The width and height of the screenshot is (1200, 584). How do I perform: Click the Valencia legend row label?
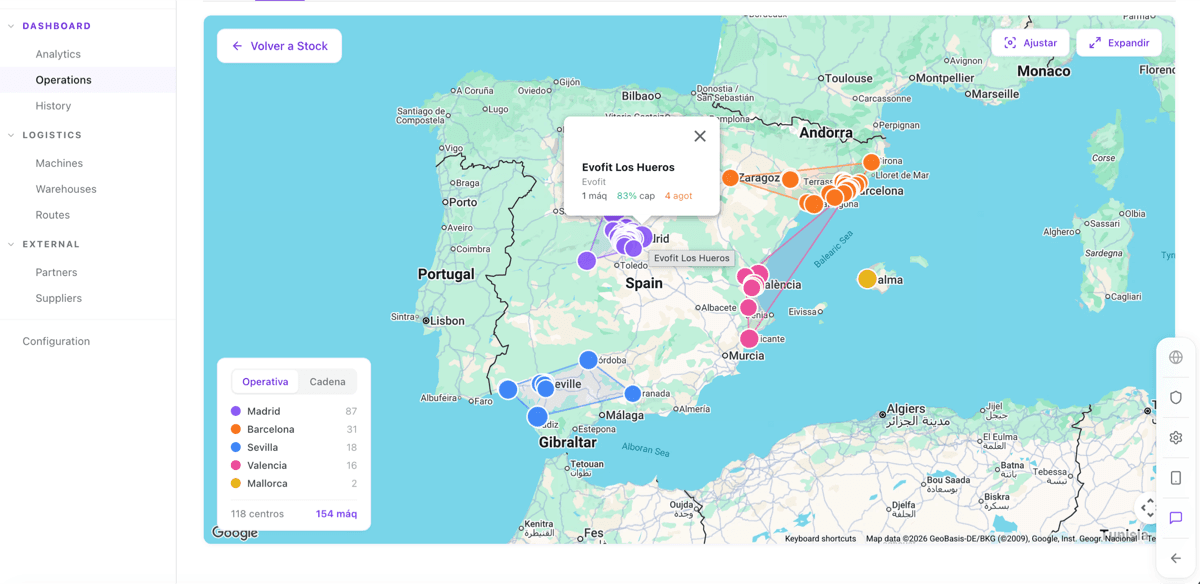[x=267, y=465]
